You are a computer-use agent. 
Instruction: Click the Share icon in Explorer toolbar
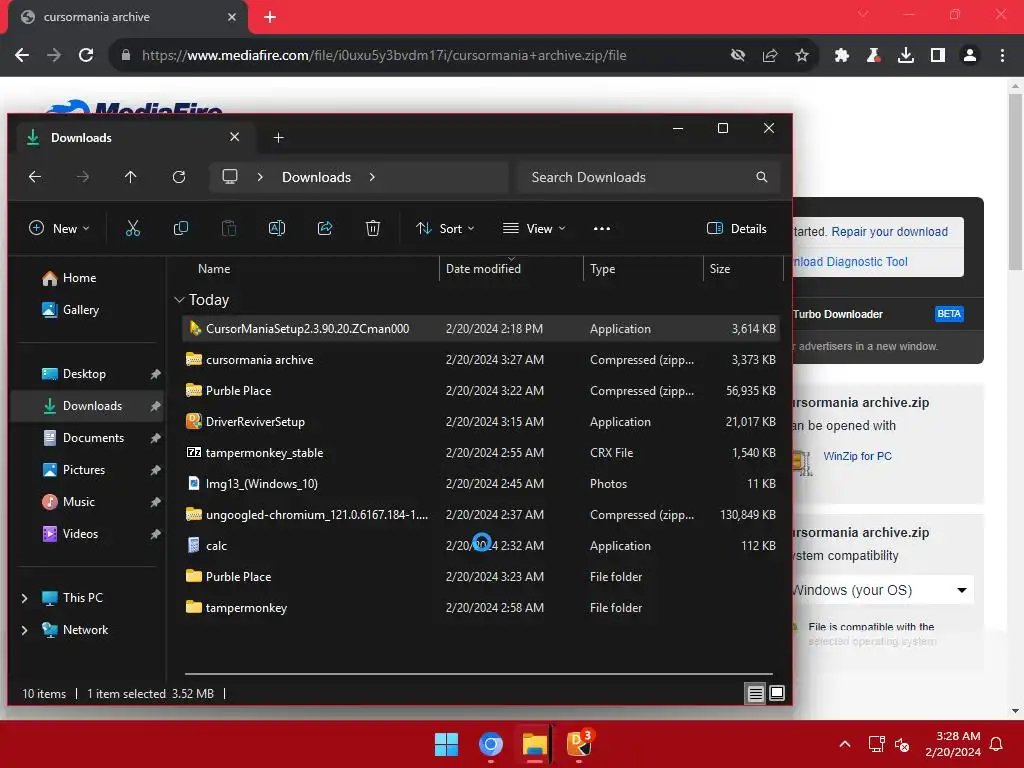325,228
